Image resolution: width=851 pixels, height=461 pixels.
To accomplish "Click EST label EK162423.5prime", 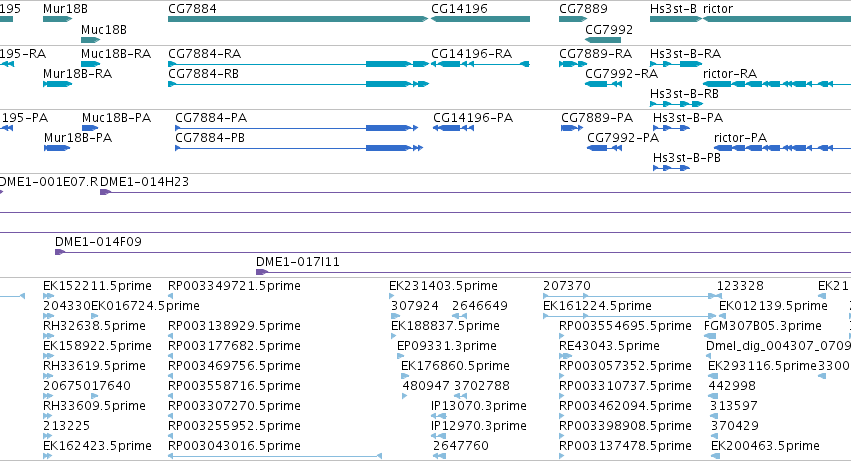I will 97,446.
